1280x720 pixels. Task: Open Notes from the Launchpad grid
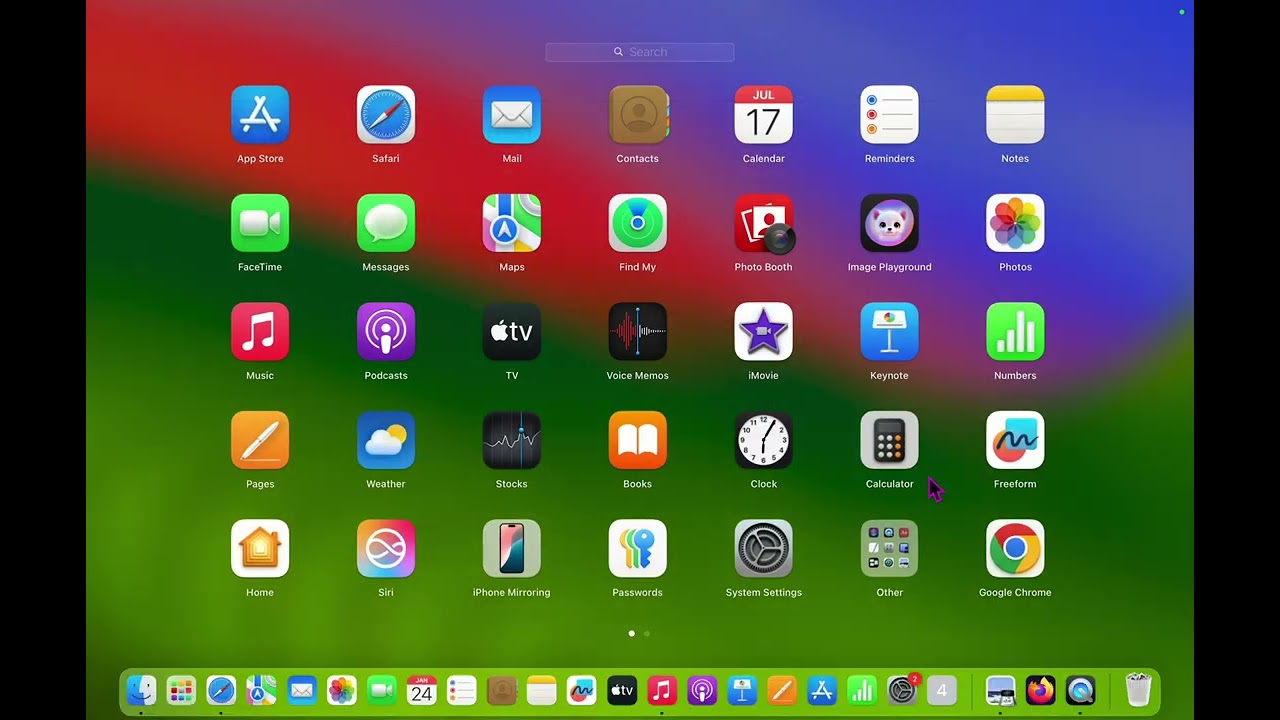click(1015, 115)
